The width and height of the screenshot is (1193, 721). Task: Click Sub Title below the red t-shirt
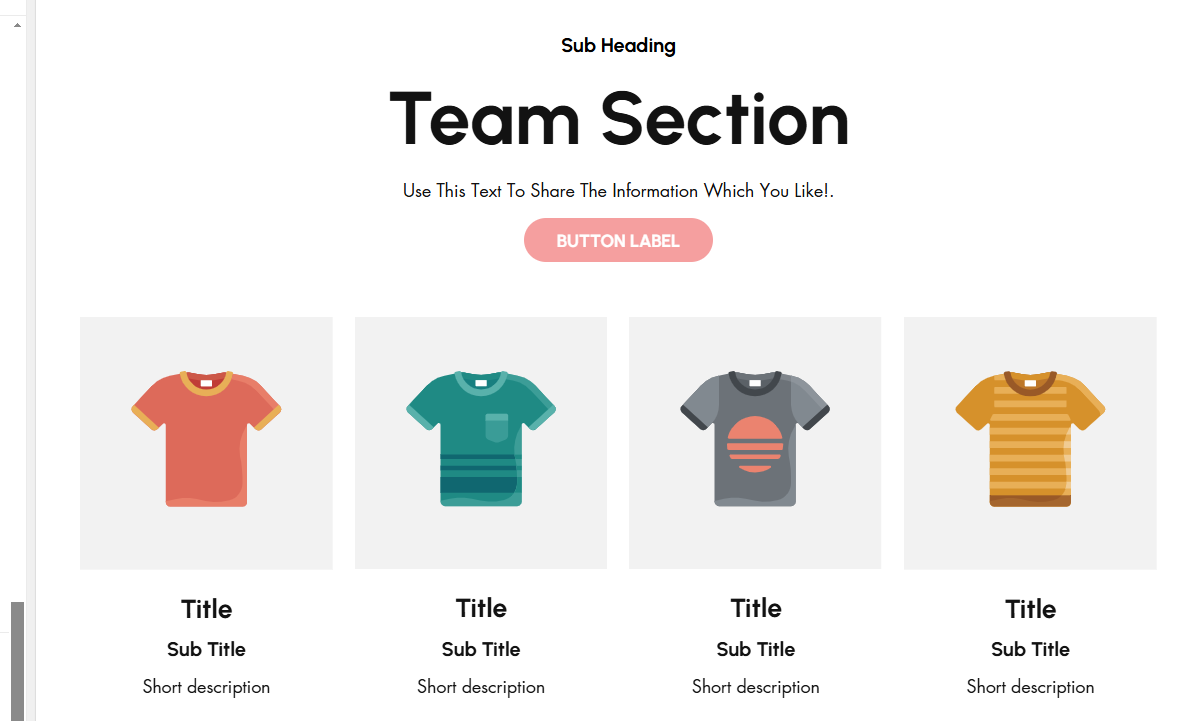[206, 649]
